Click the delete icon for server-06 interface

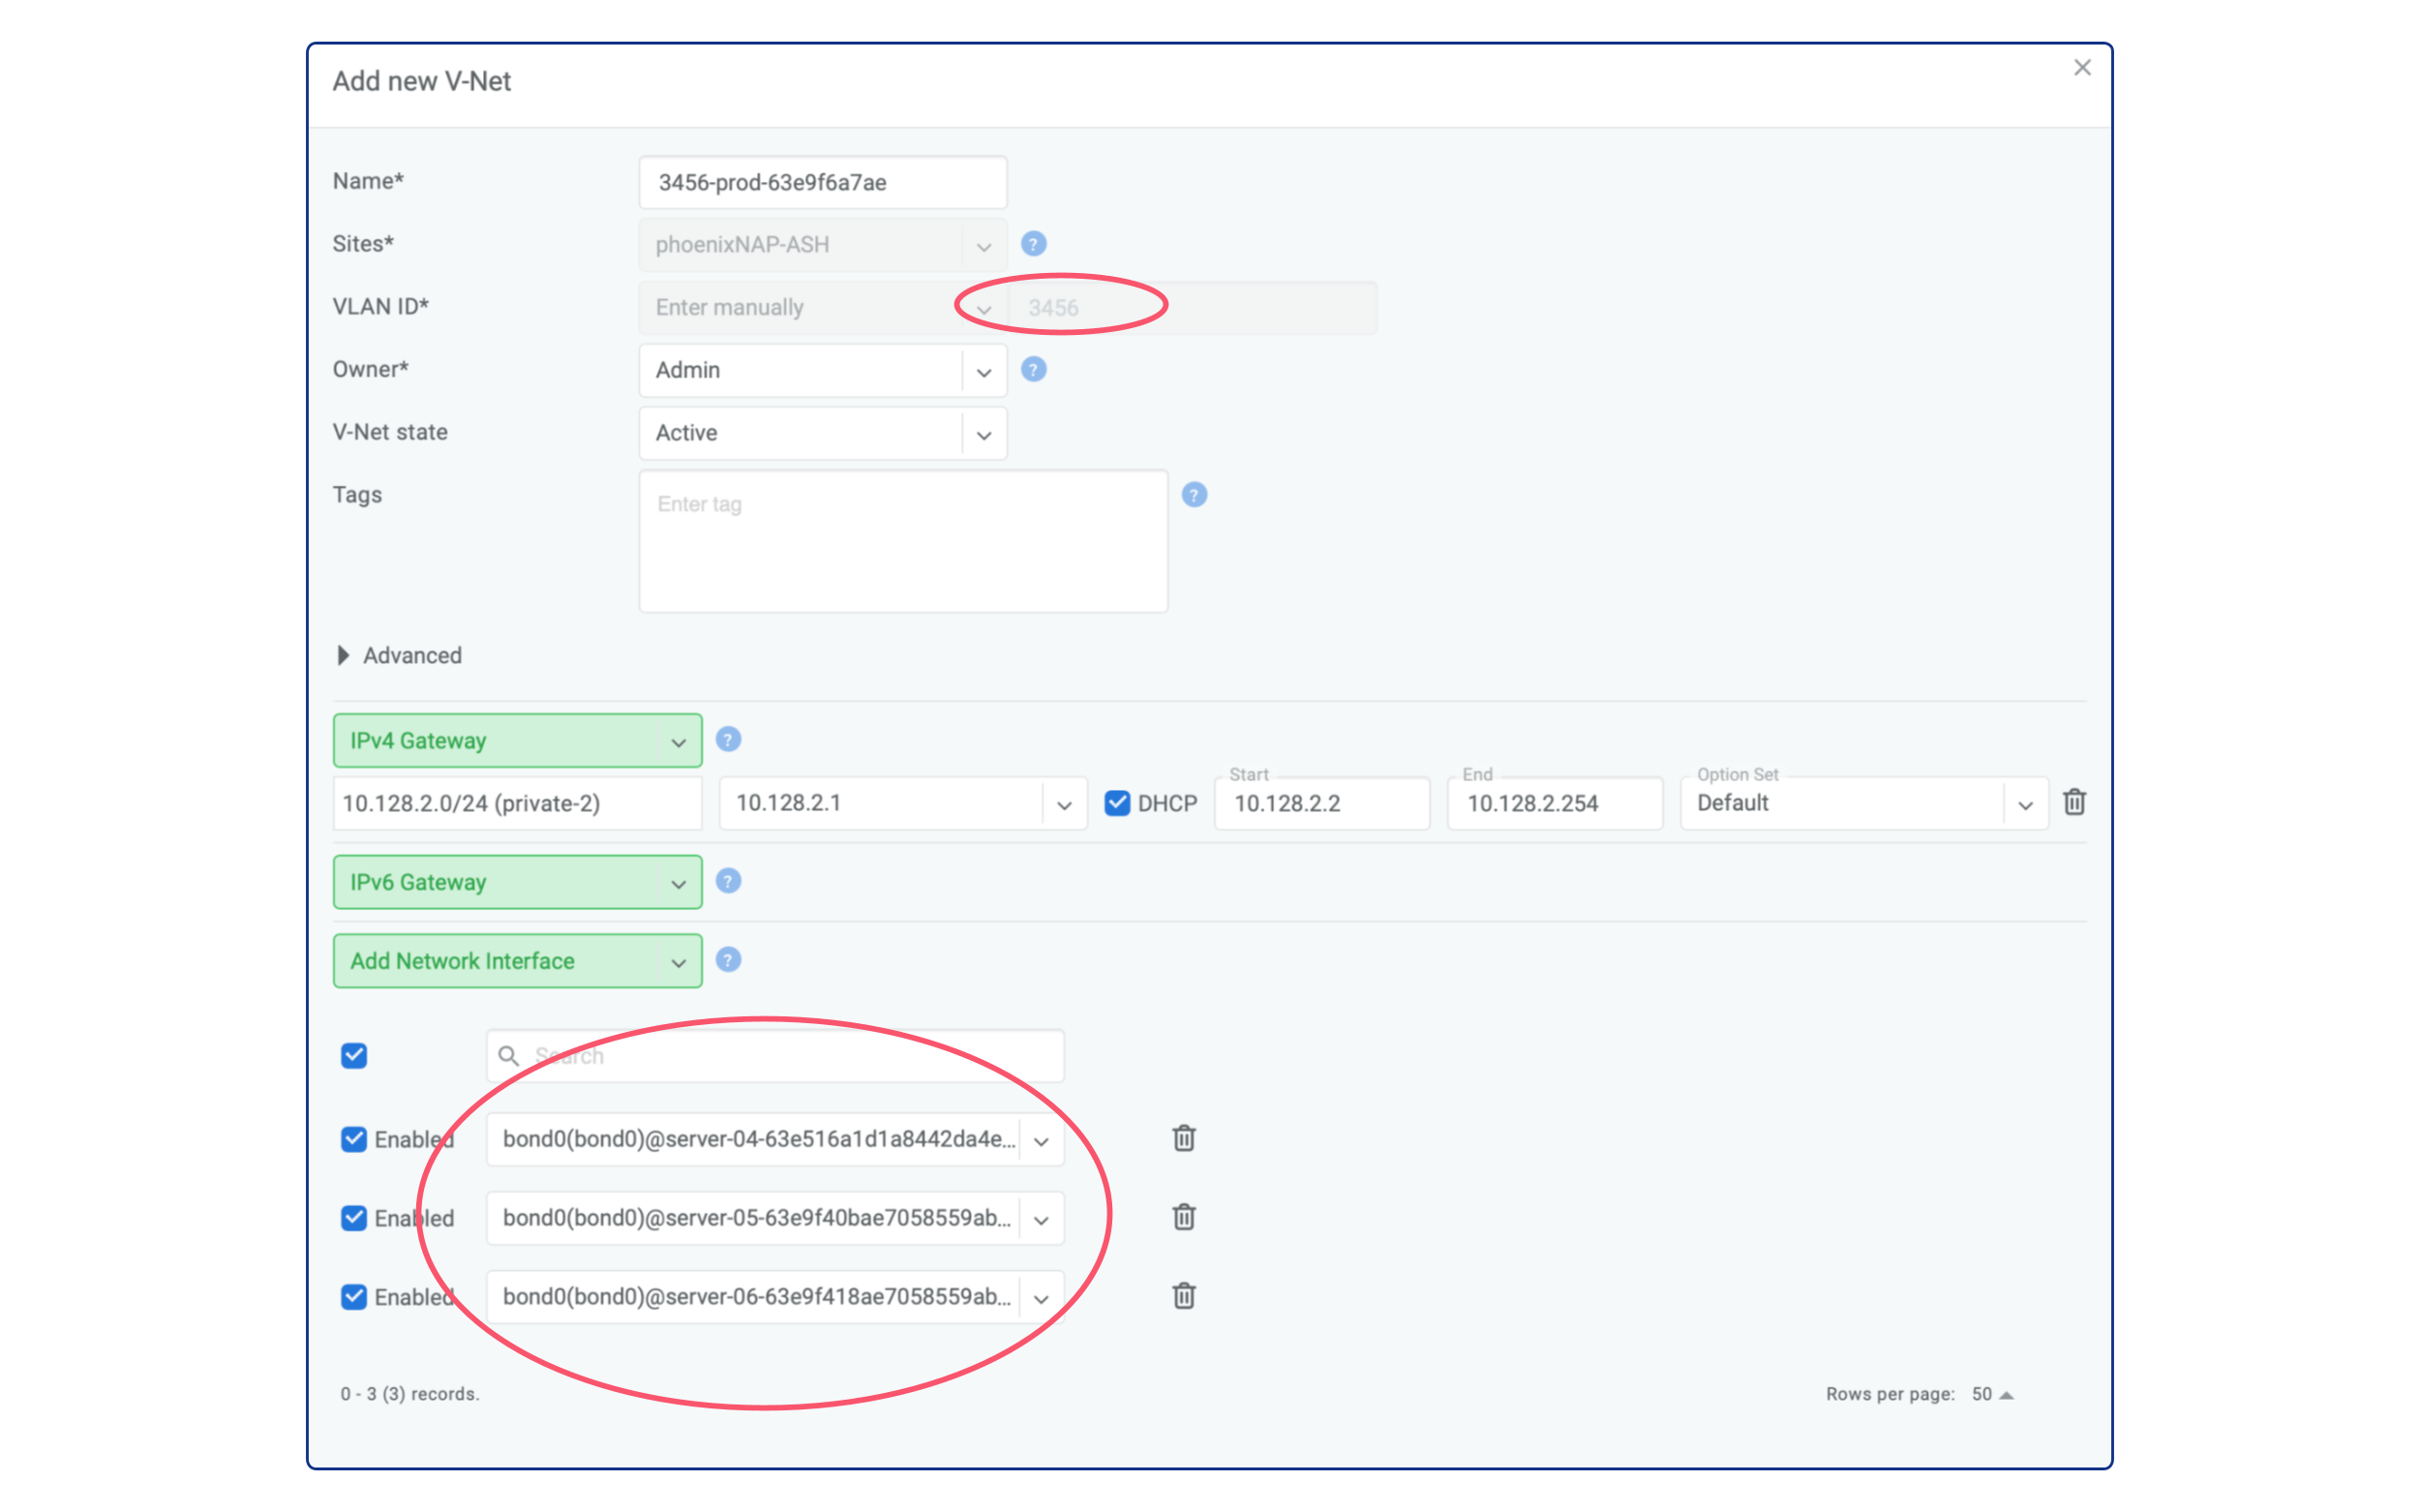(x=1184, y=1296)
